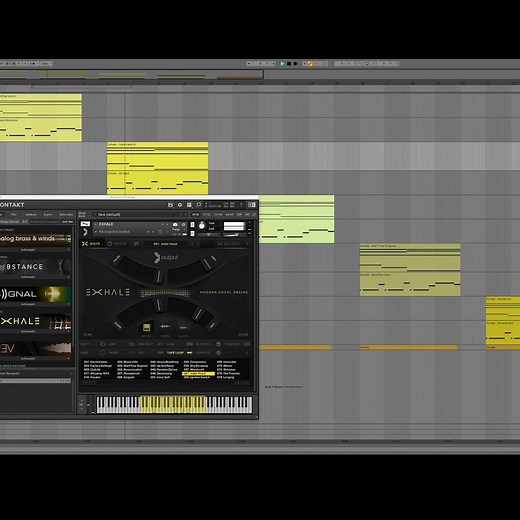Stop playback using Ableton's black square button
Image resolution: width=520 pixels, height=520 pixels.
[289, 63]
